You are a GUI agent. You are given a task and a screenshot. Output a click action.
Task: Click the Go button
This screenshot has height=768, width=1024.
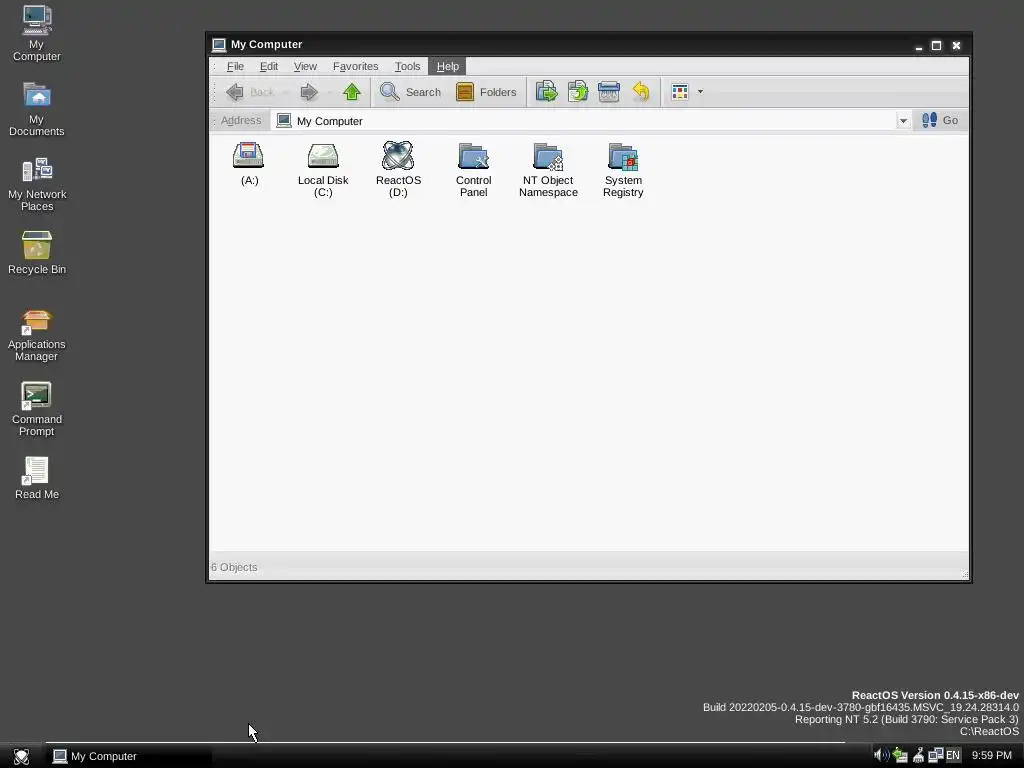coord(940,120)
